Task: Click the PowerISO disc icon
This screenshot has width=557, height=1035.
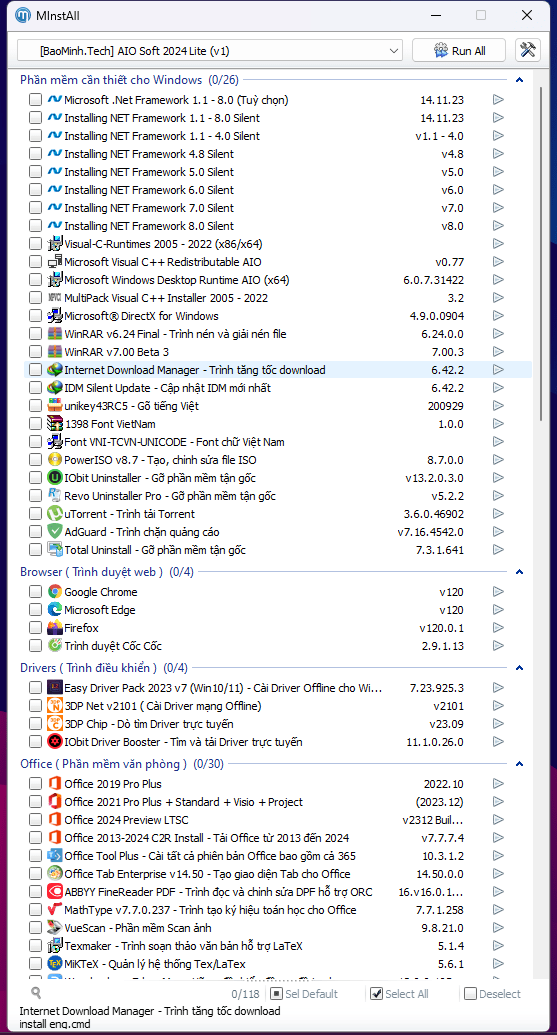Action: click(x=55, y=459)
